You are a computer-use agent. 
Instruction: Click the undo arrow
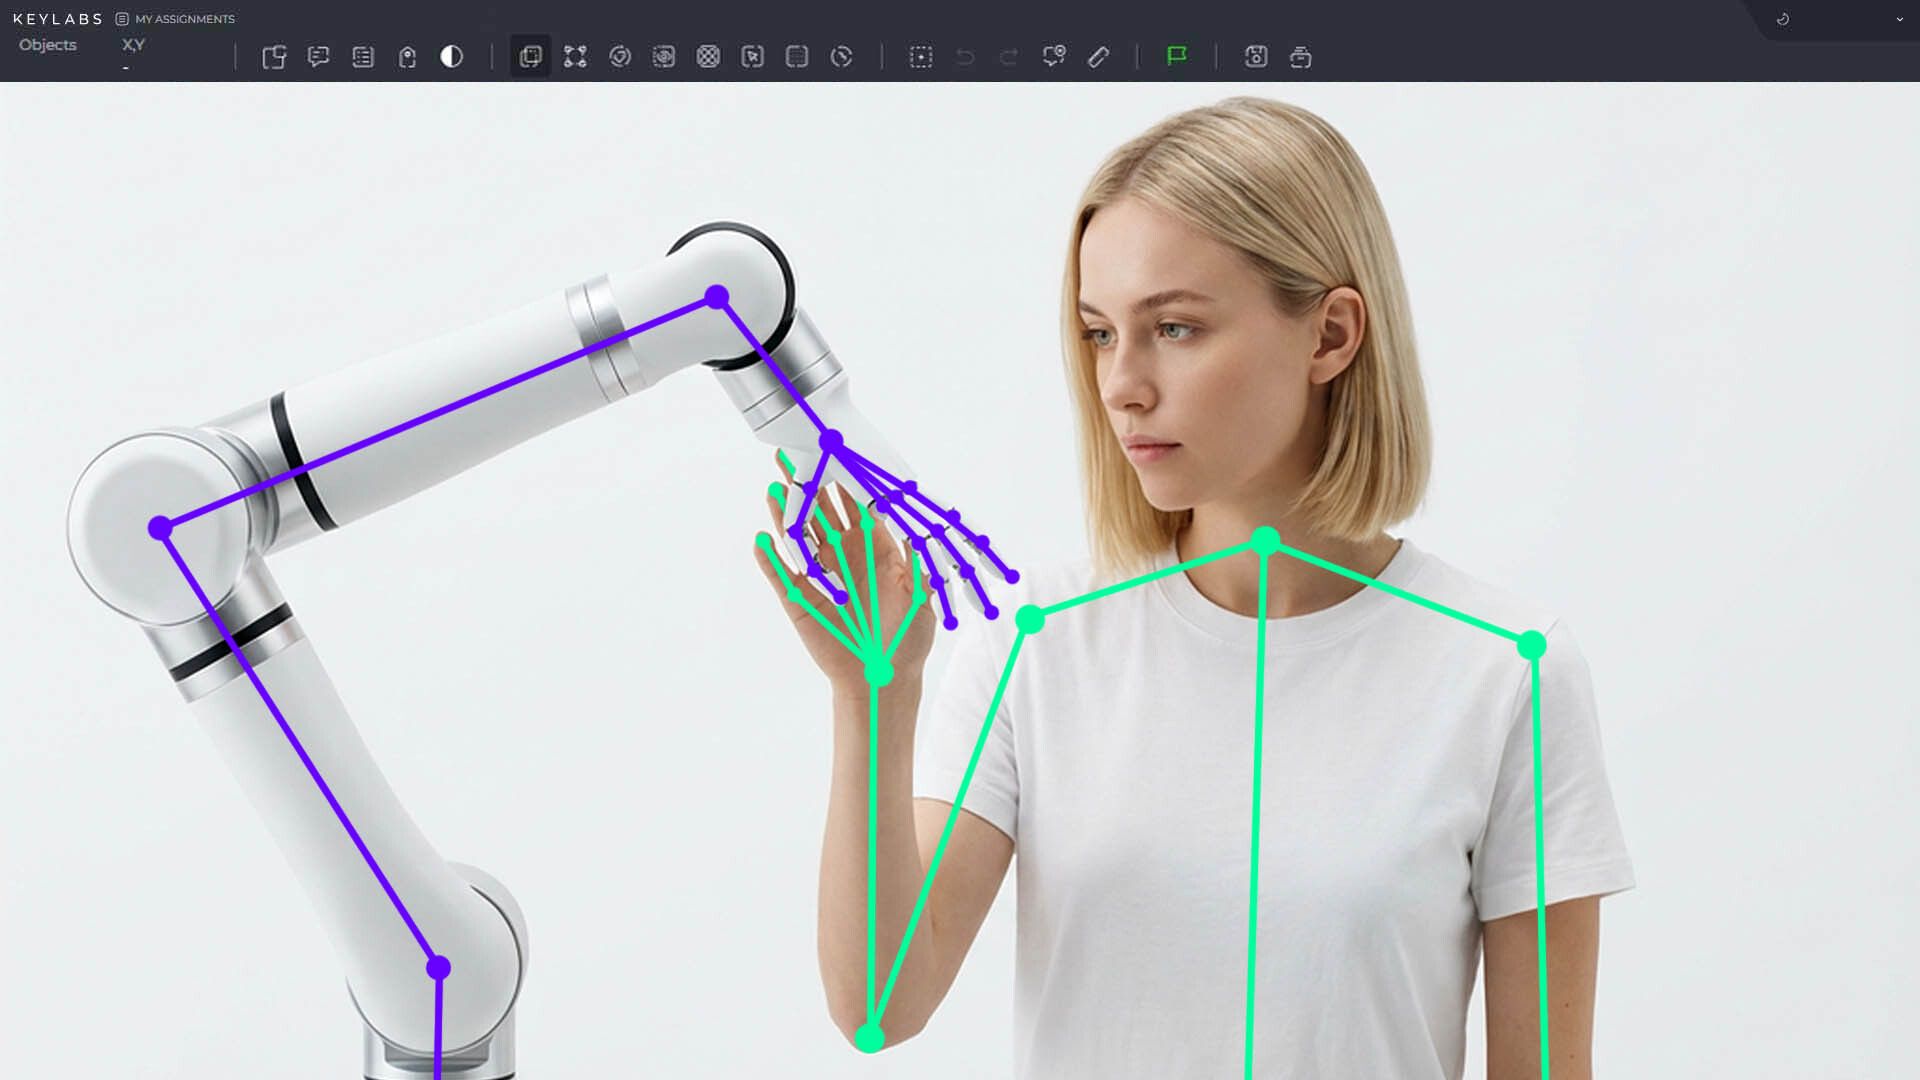pyautogui.click(x=965, y=57)
